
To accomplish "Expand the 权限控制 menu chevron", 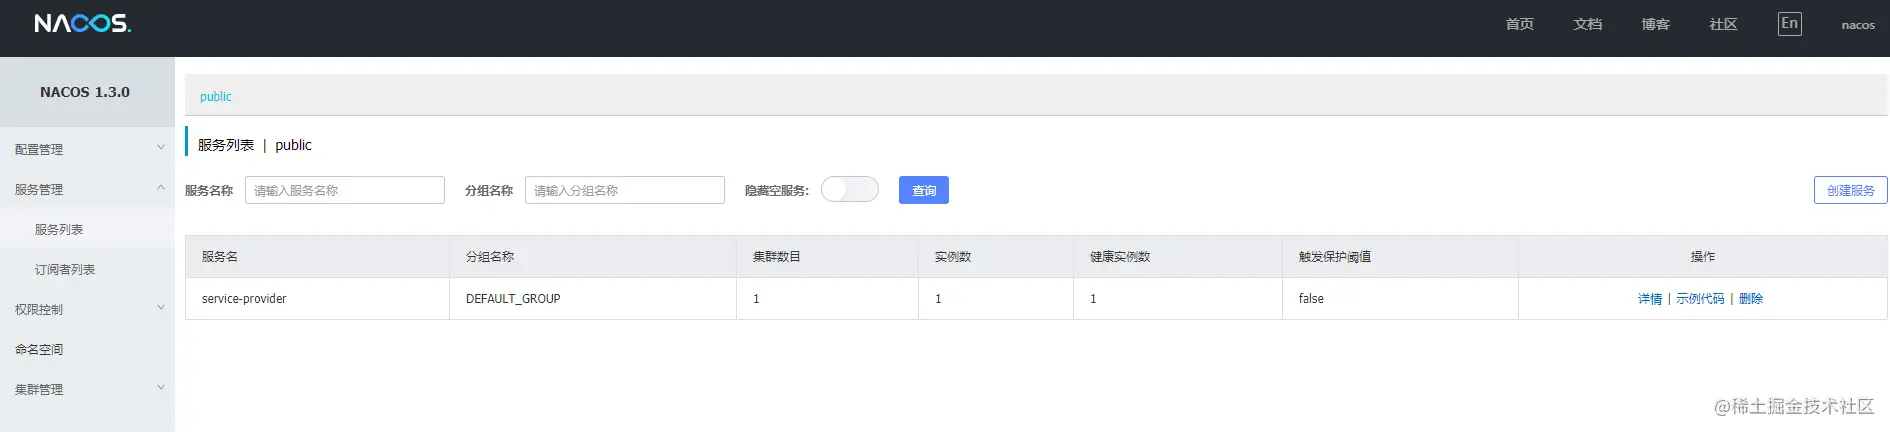I will [x=161, y=308].
